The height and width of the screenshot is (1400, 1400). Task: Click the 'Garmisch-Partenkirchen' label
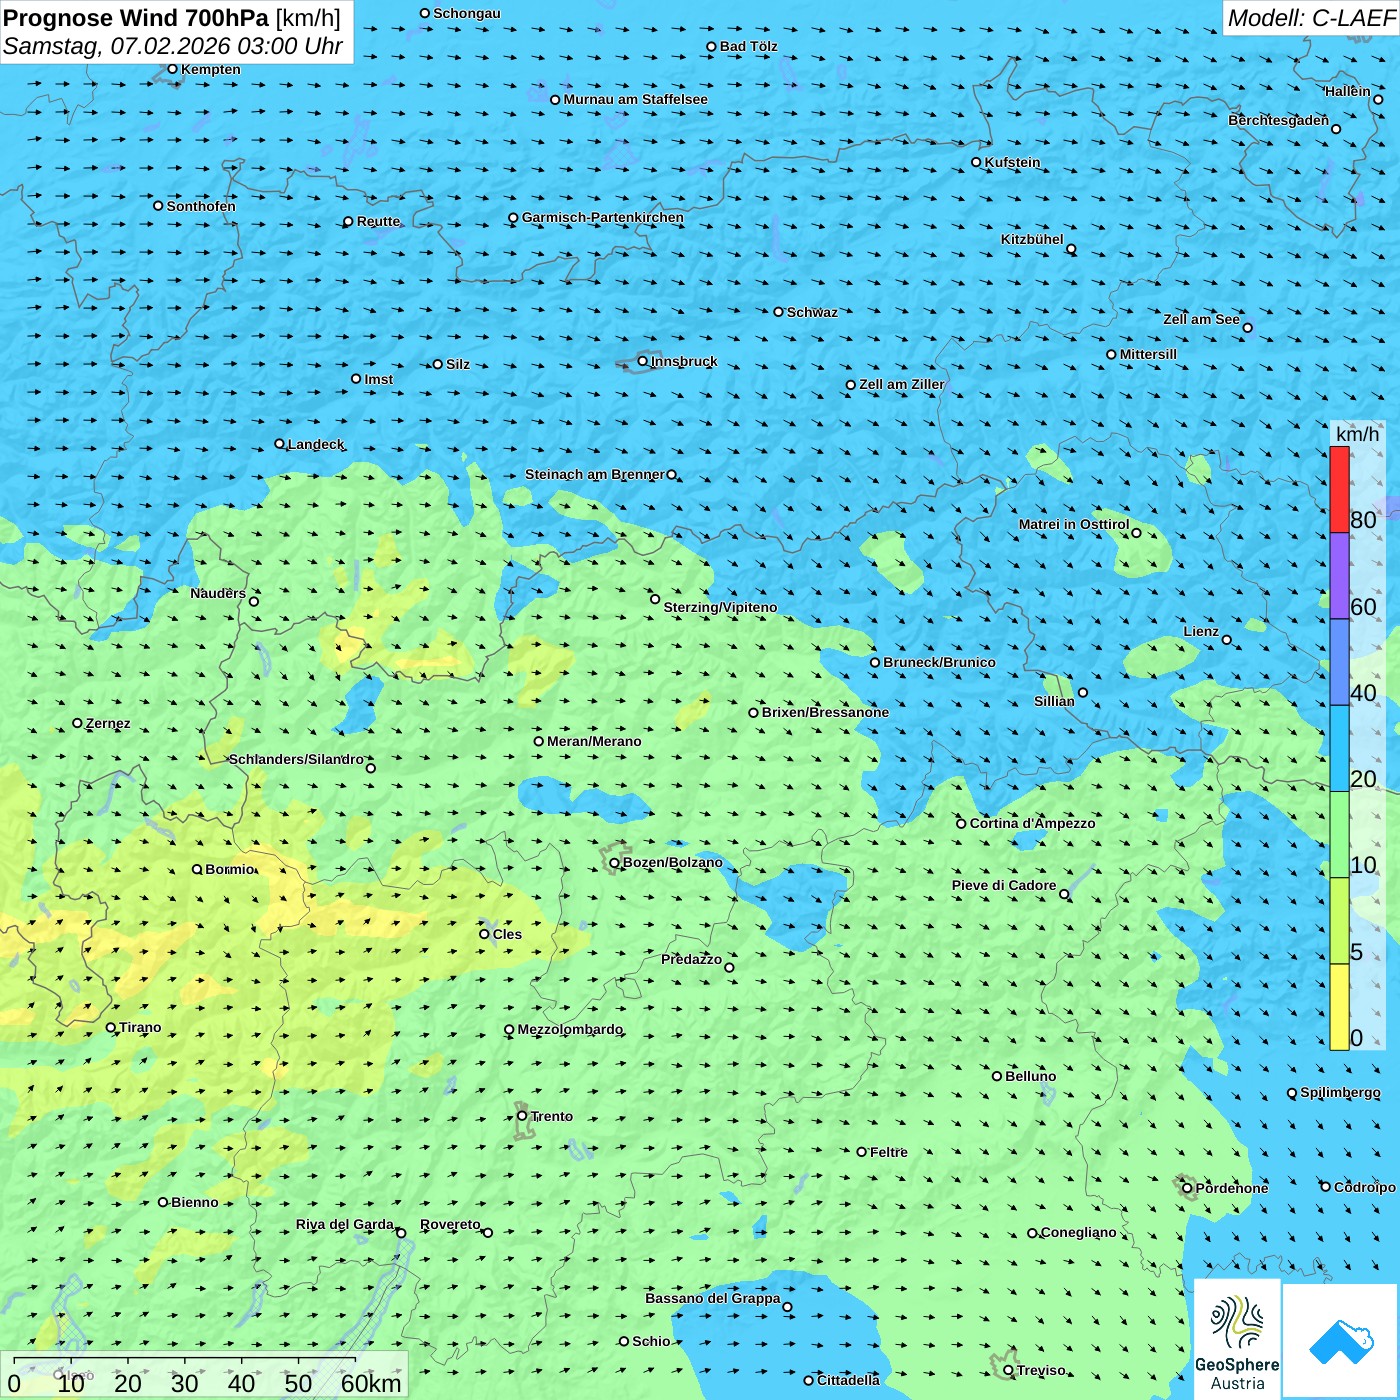603,217
